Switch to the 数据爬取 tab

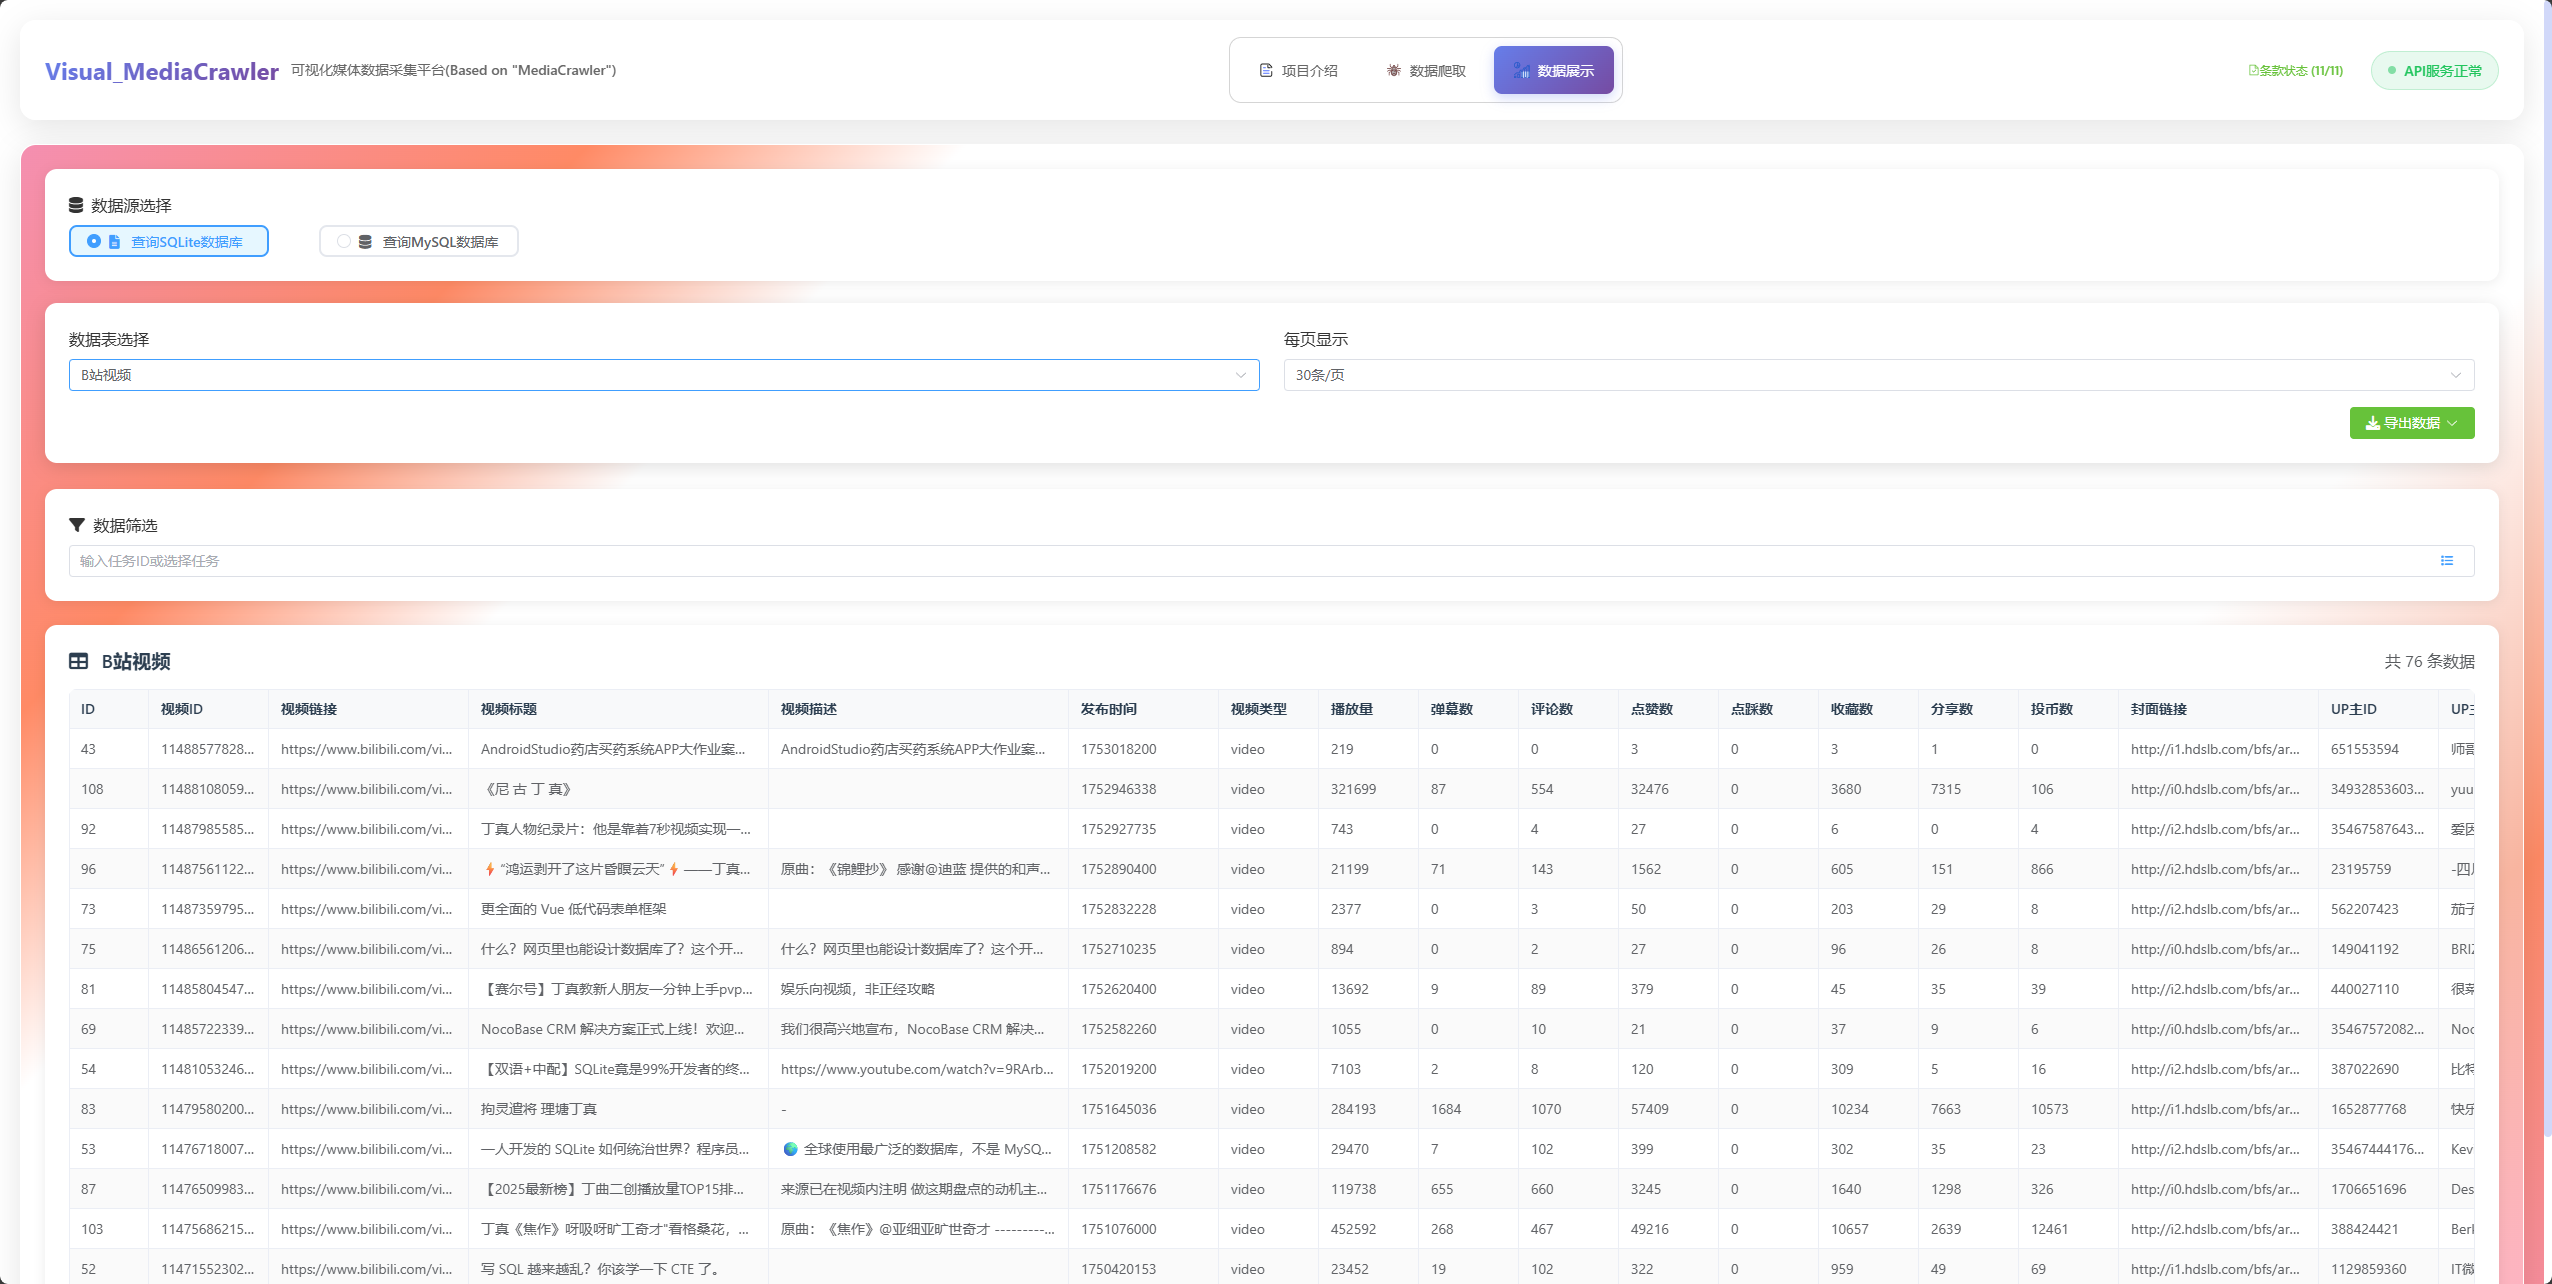click(x=1426, y=71)
